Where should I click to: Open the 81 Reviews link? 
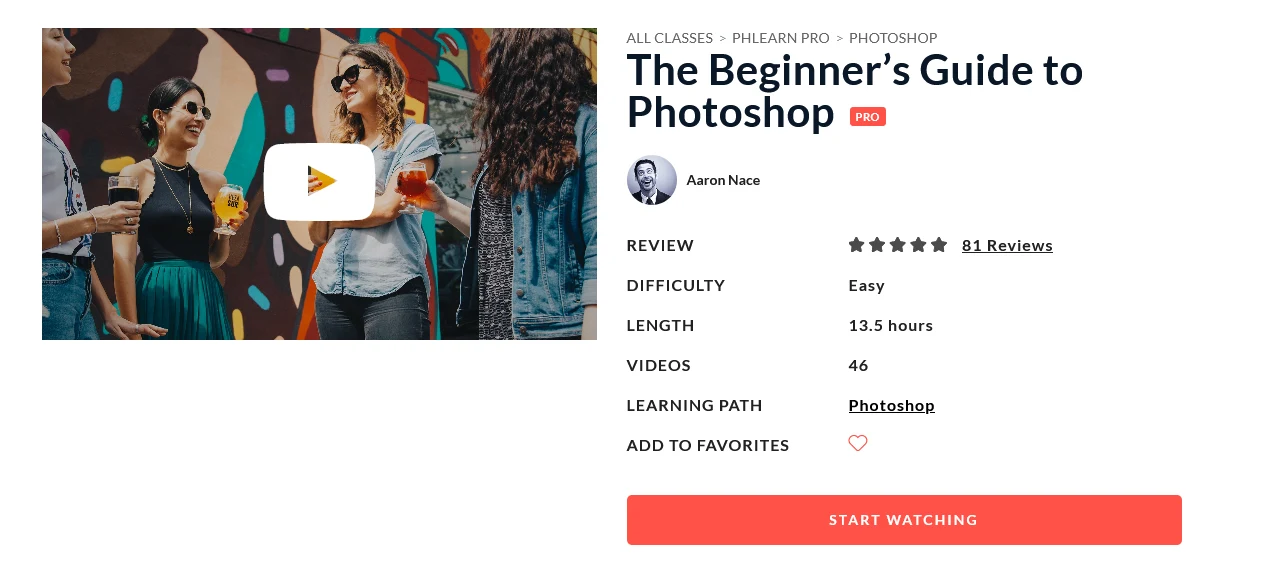[x=1007, y=245]
